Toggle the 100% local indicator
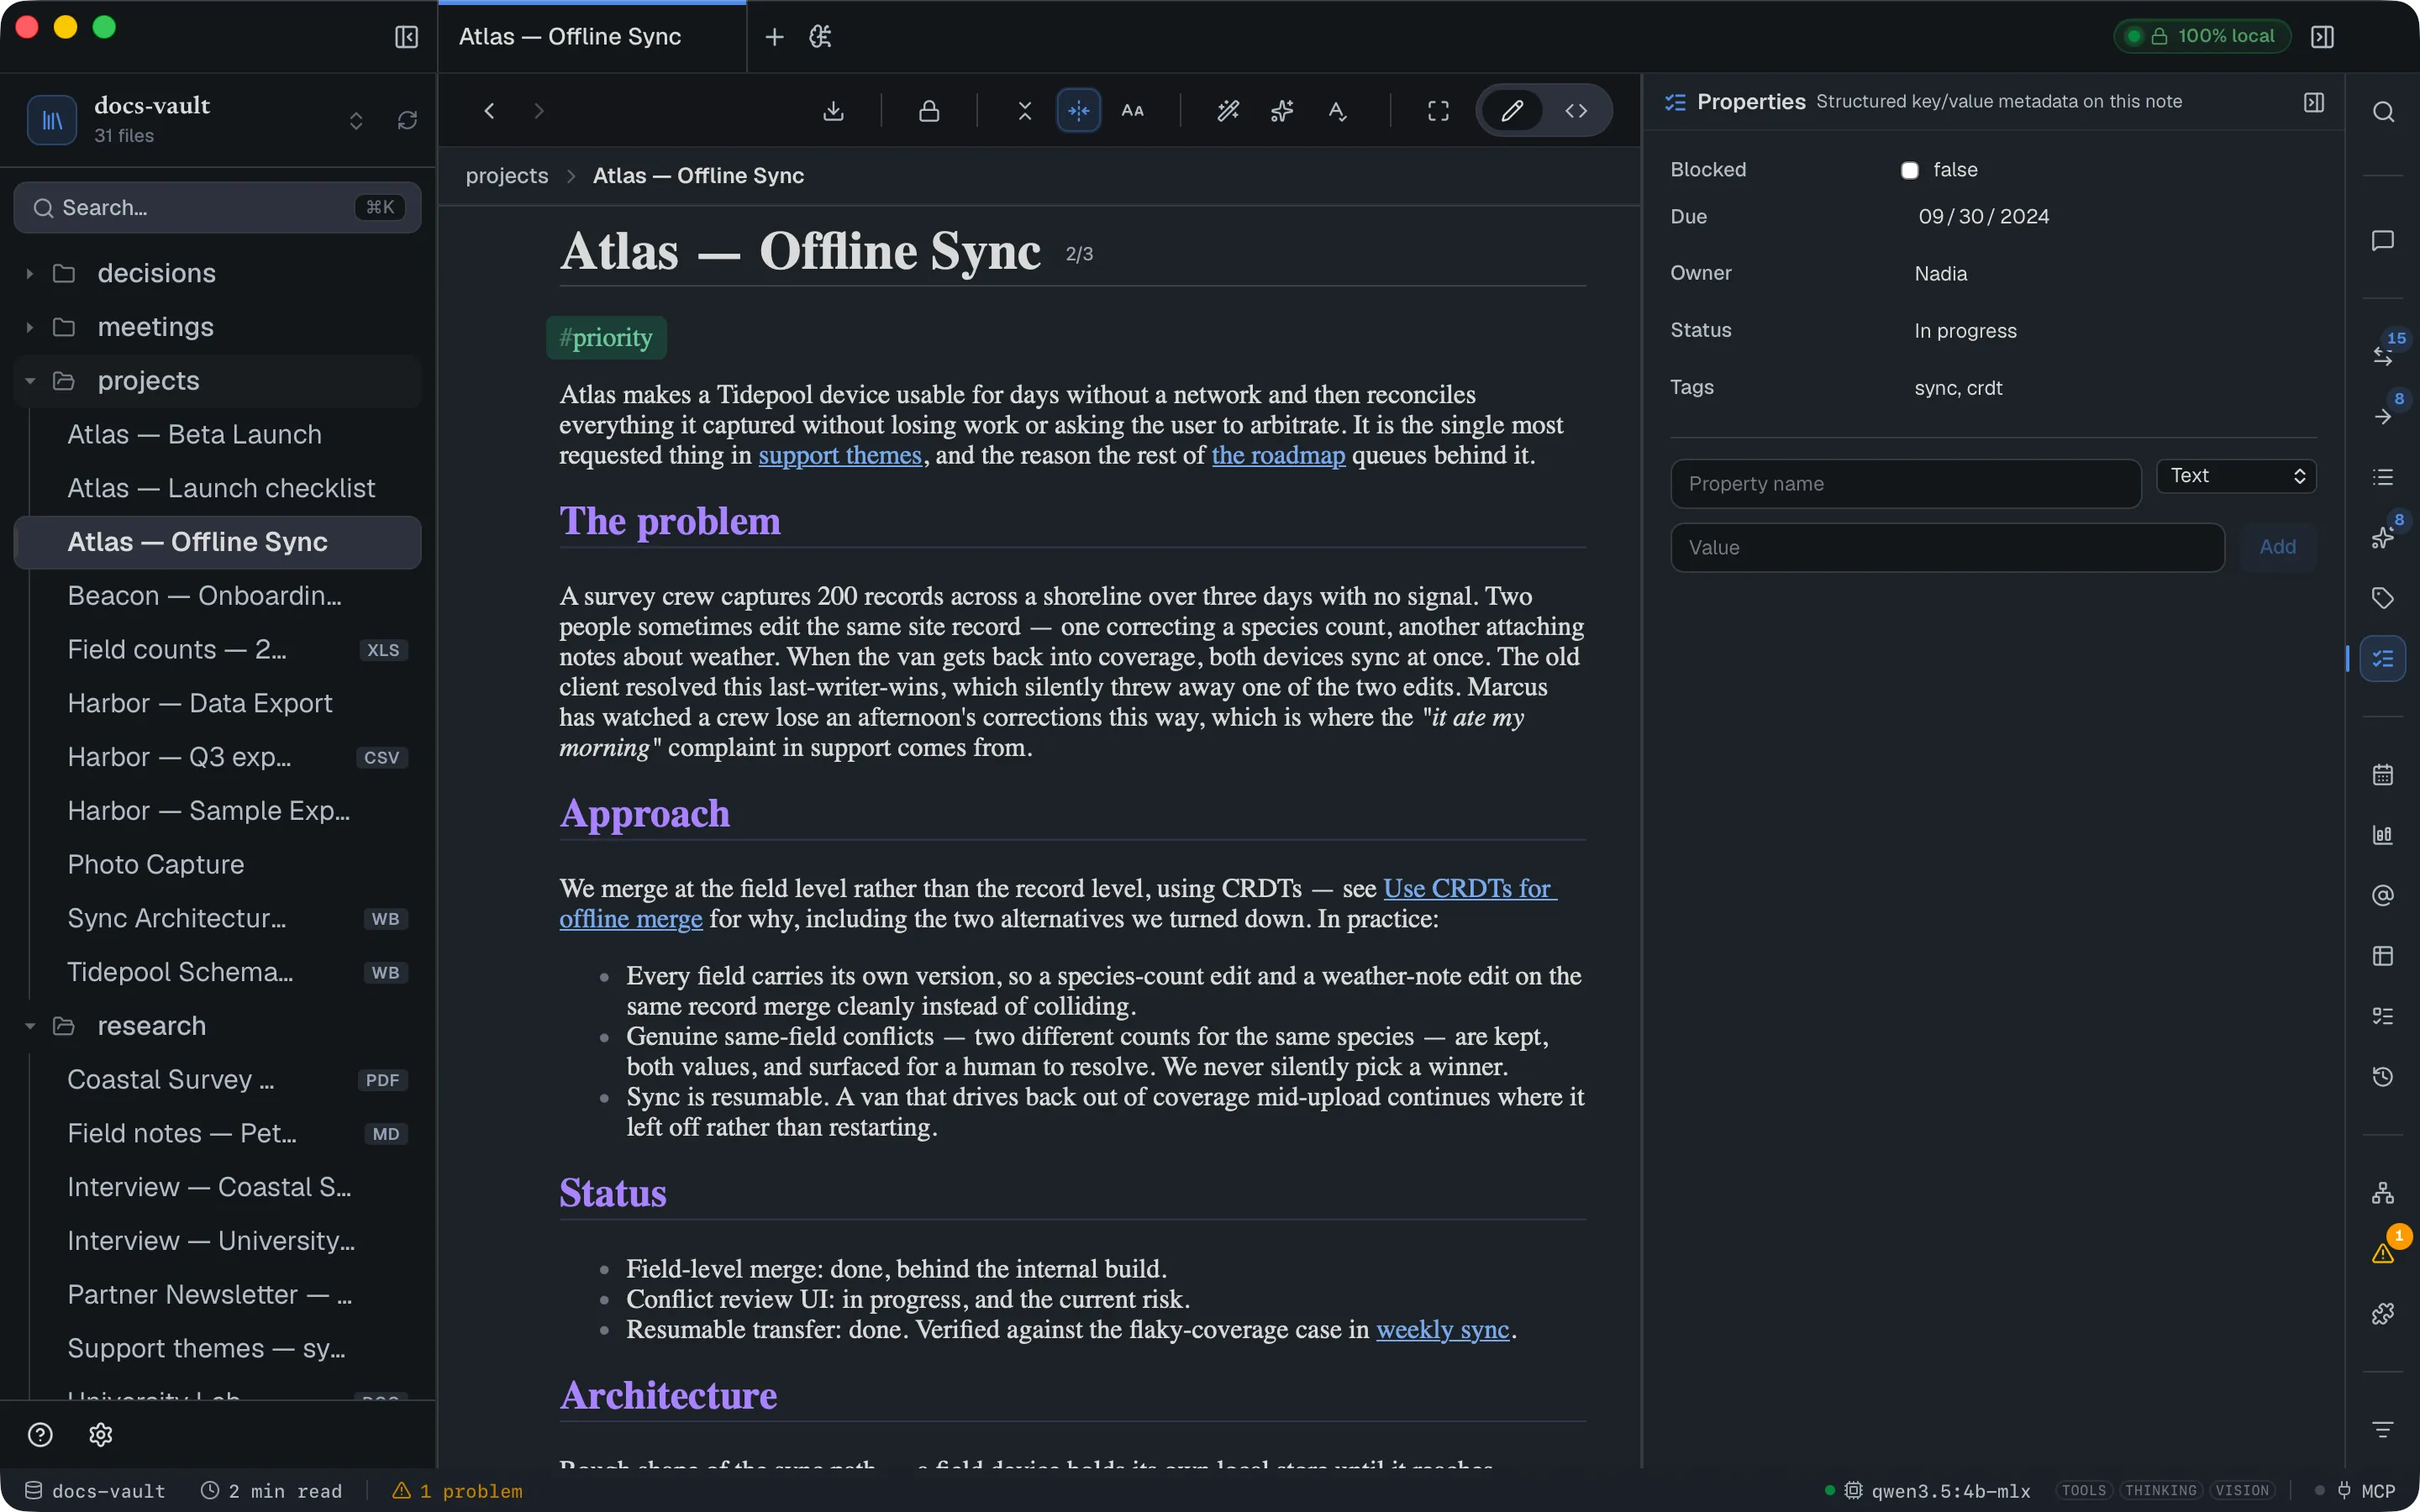 [x=2202, y=36]
